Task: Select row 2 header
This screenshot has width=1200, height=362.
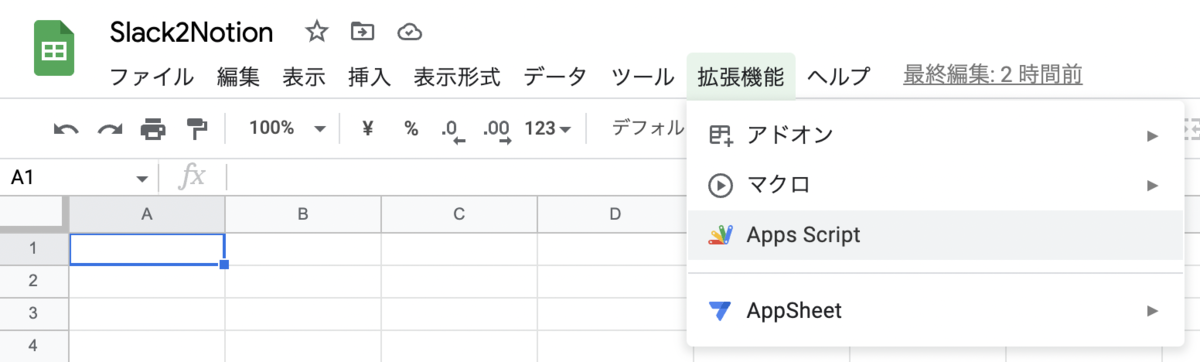Action: click(33, 281)
